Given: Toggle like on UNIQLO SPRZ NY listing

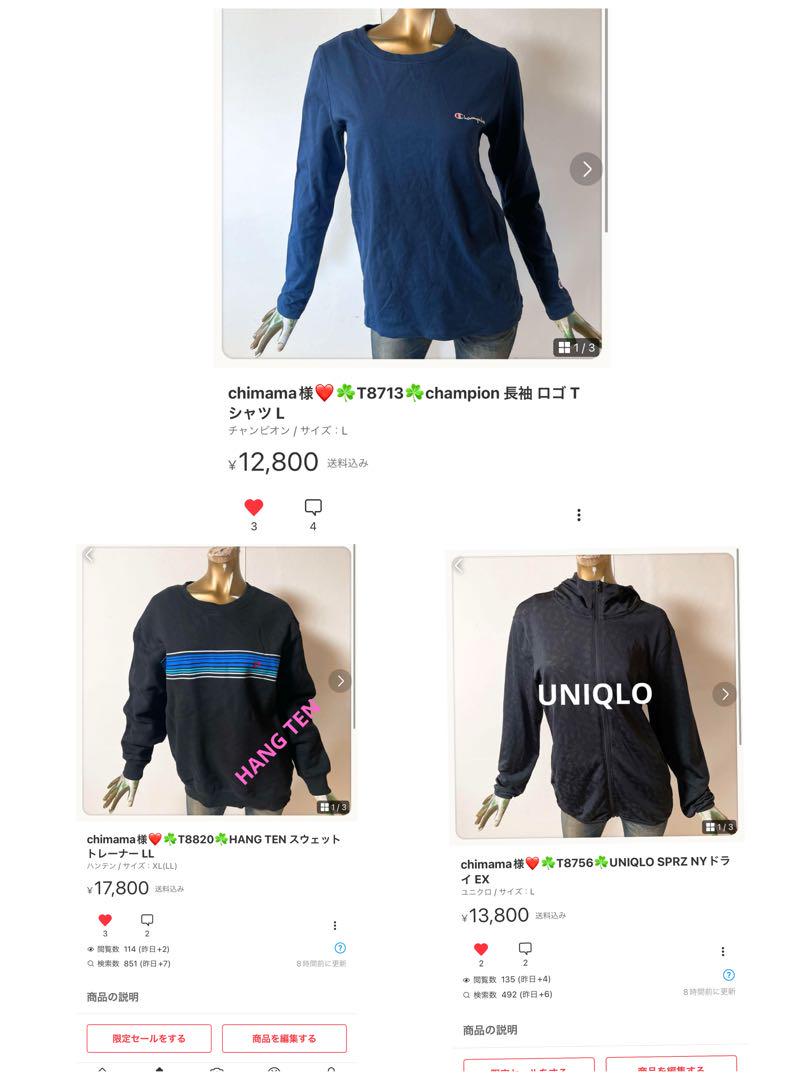Looking at the screenshot, I should [481, 948].
